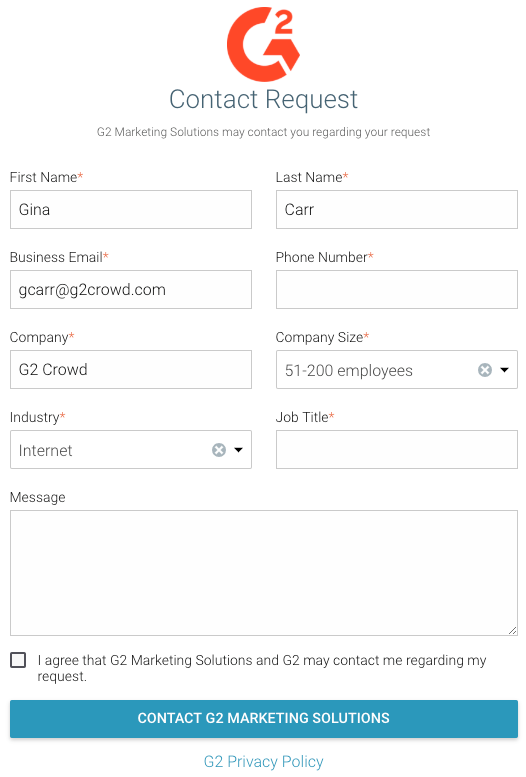Screen dimensions: 526x777
Task: Focus the Last Name field with Carr
Action: tap(397, 210)
